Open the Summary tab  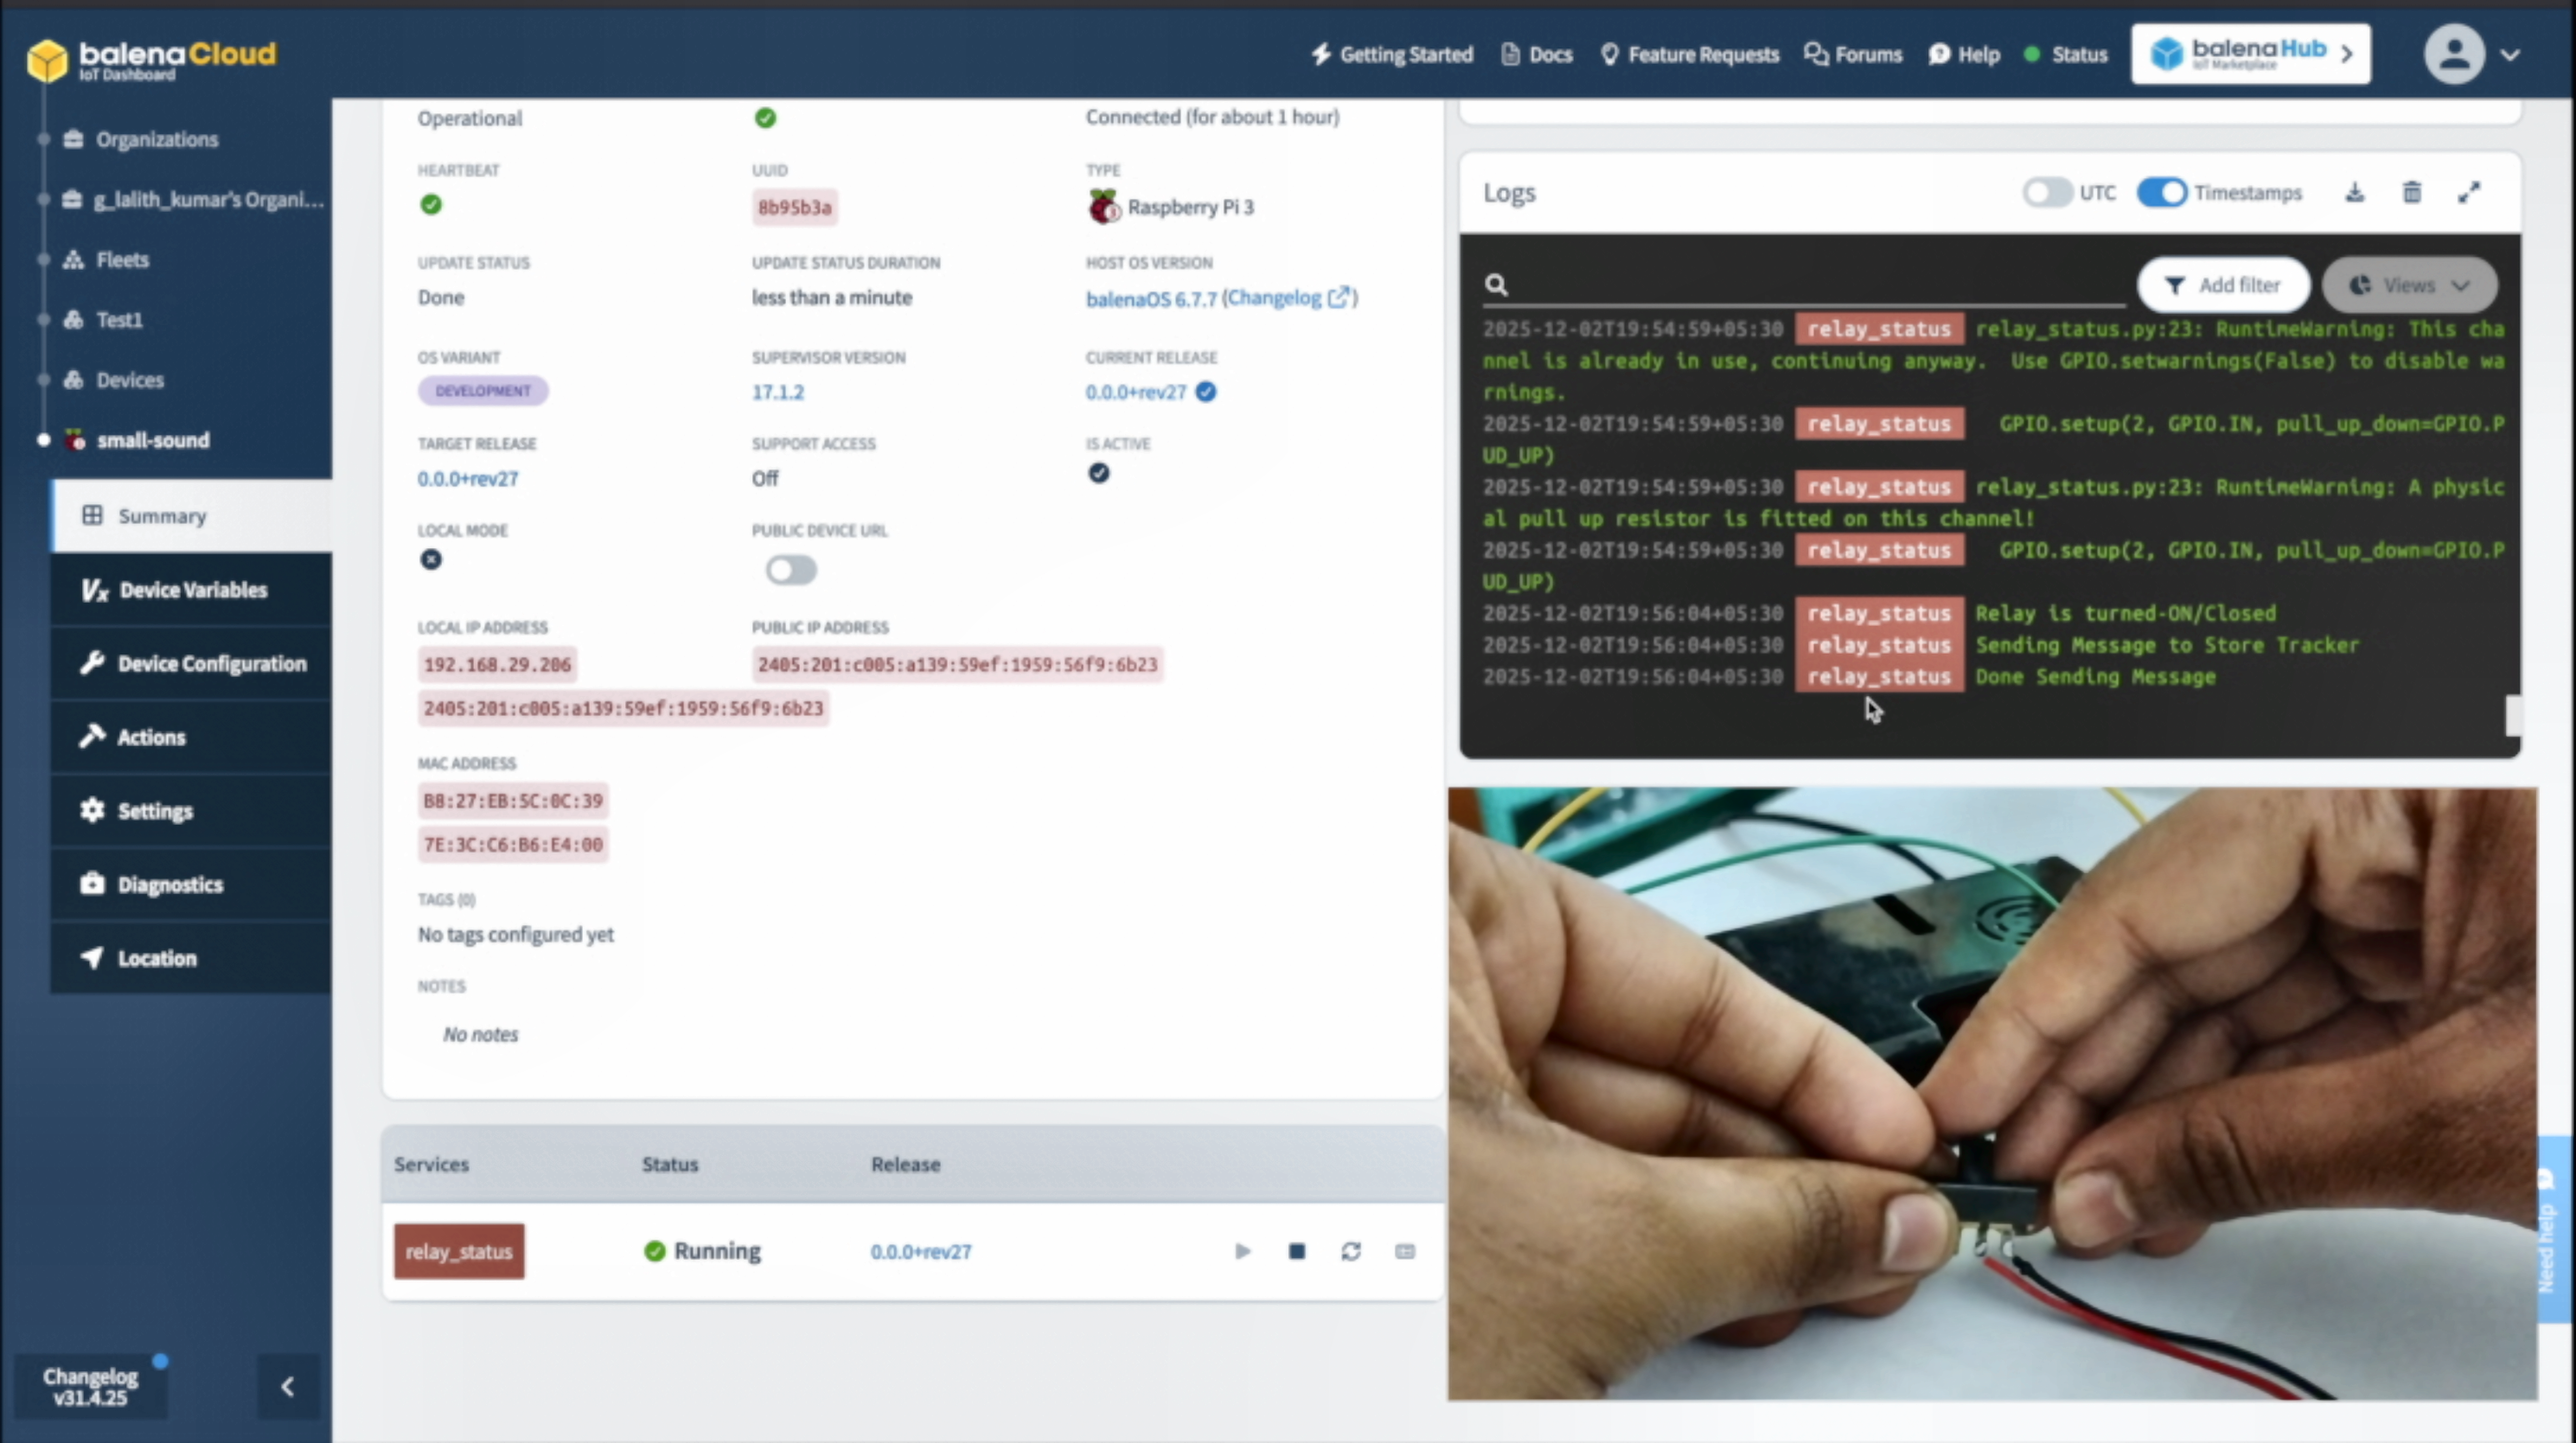point(191,516)
